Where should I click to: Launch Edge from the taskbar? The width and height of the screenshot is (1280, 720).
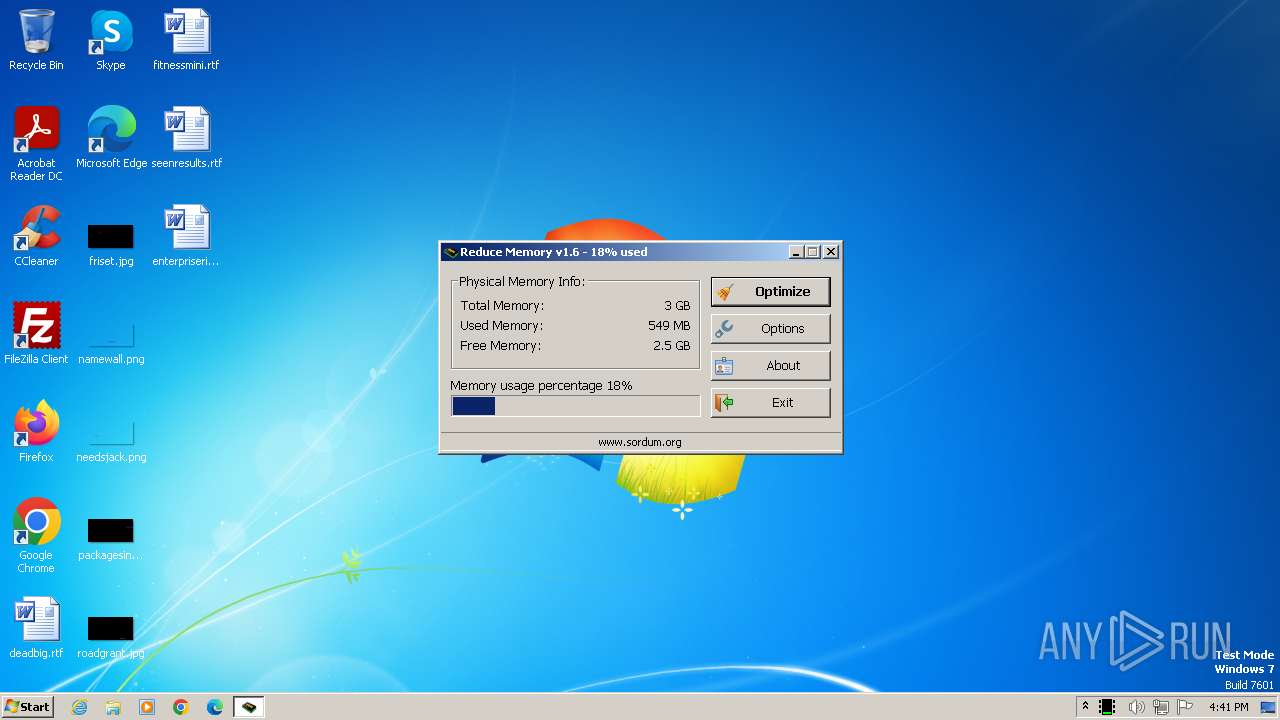point(215,707)
